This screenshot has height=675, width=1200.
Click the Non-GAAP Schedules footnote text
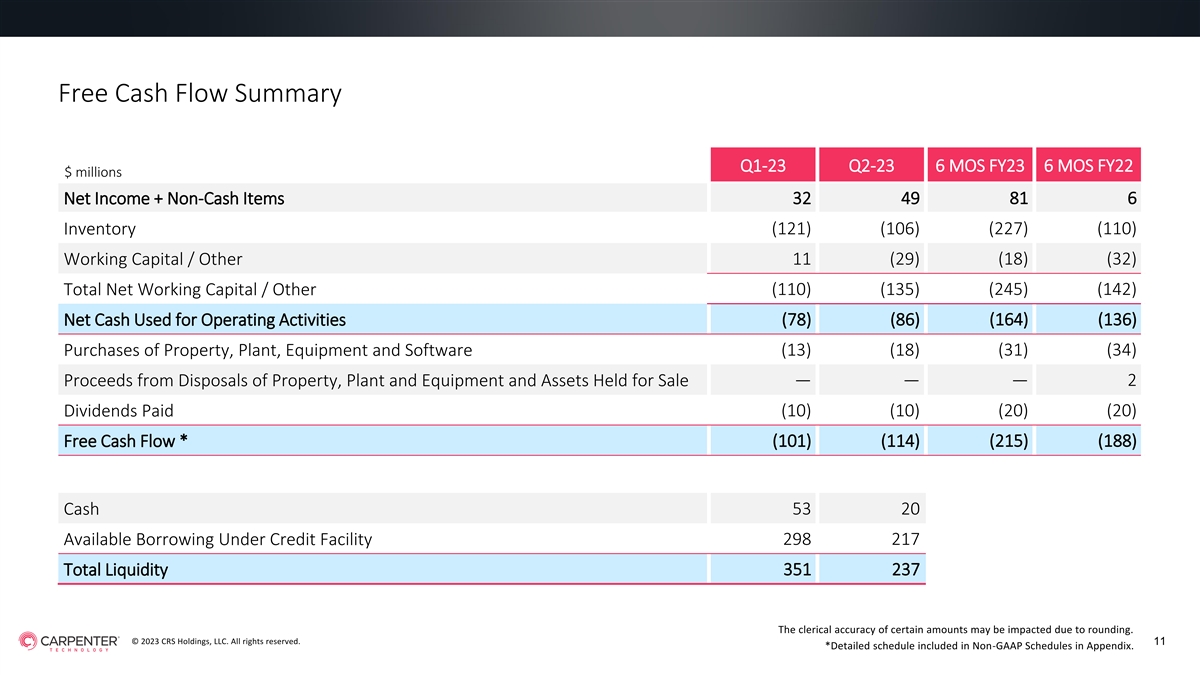pos(979,646)
